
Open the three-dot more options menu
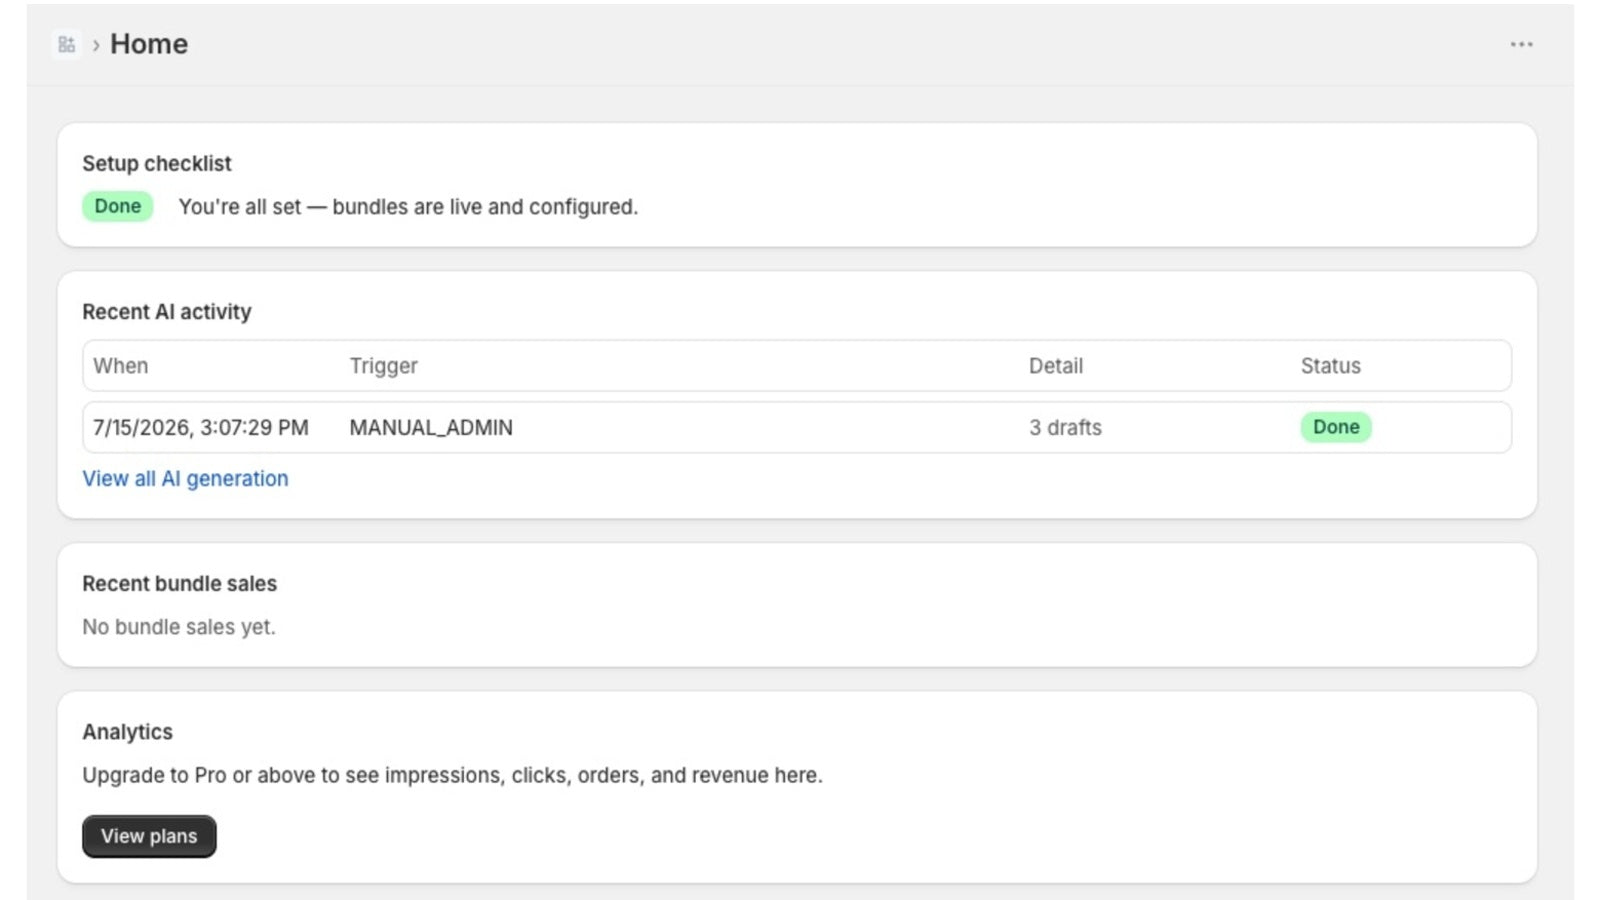(x=1521, y=44)
